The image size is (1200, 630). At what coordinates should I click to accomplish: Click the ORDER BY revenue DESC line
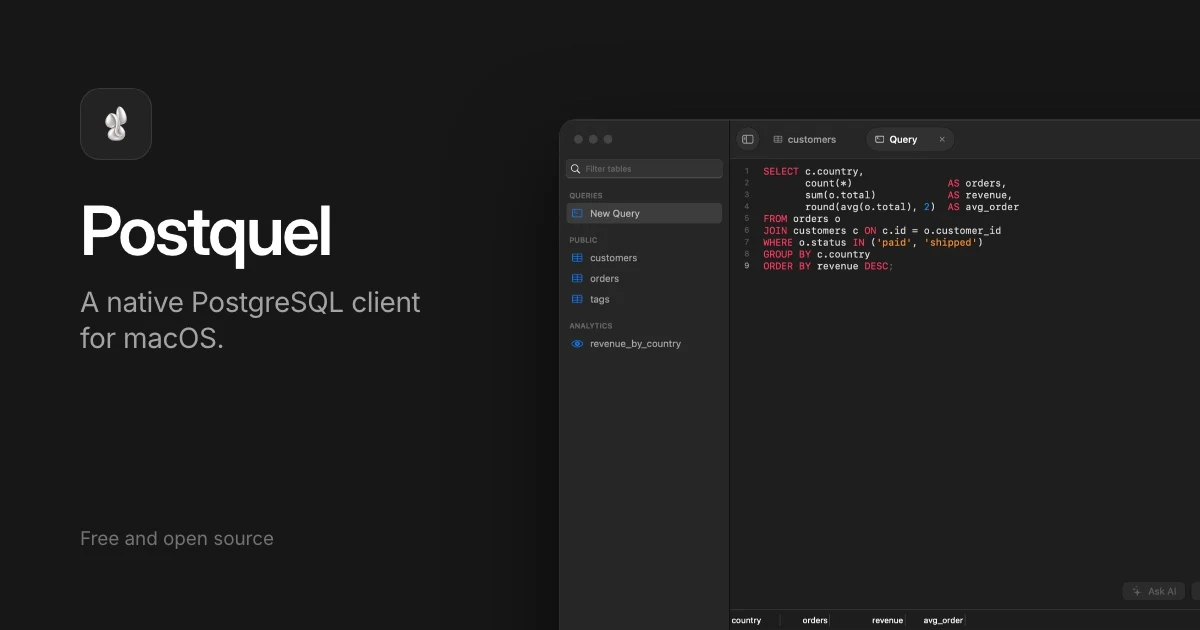pyautogui.click(x=828, y=267)
